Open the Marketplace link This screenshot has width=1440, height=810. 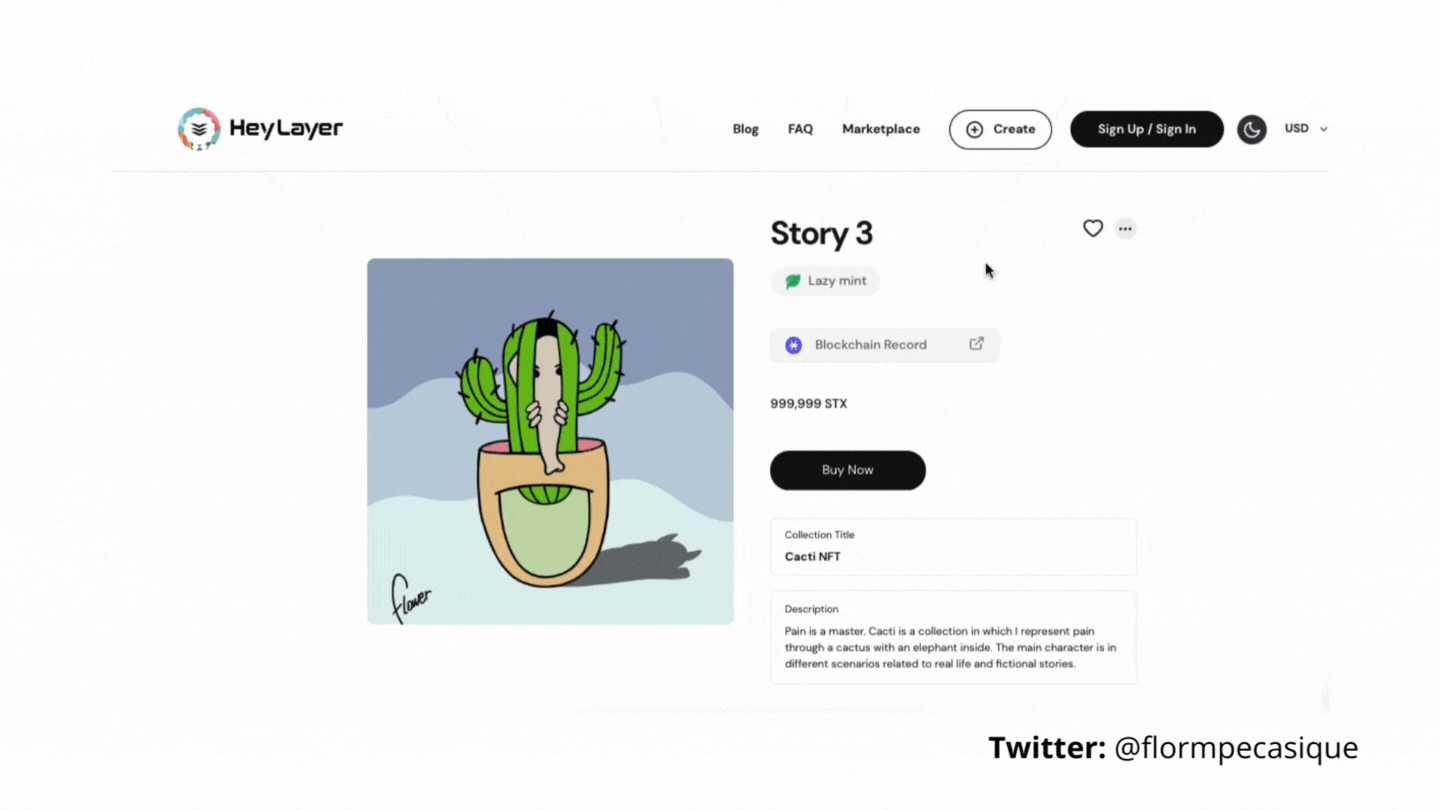[881, 129]
